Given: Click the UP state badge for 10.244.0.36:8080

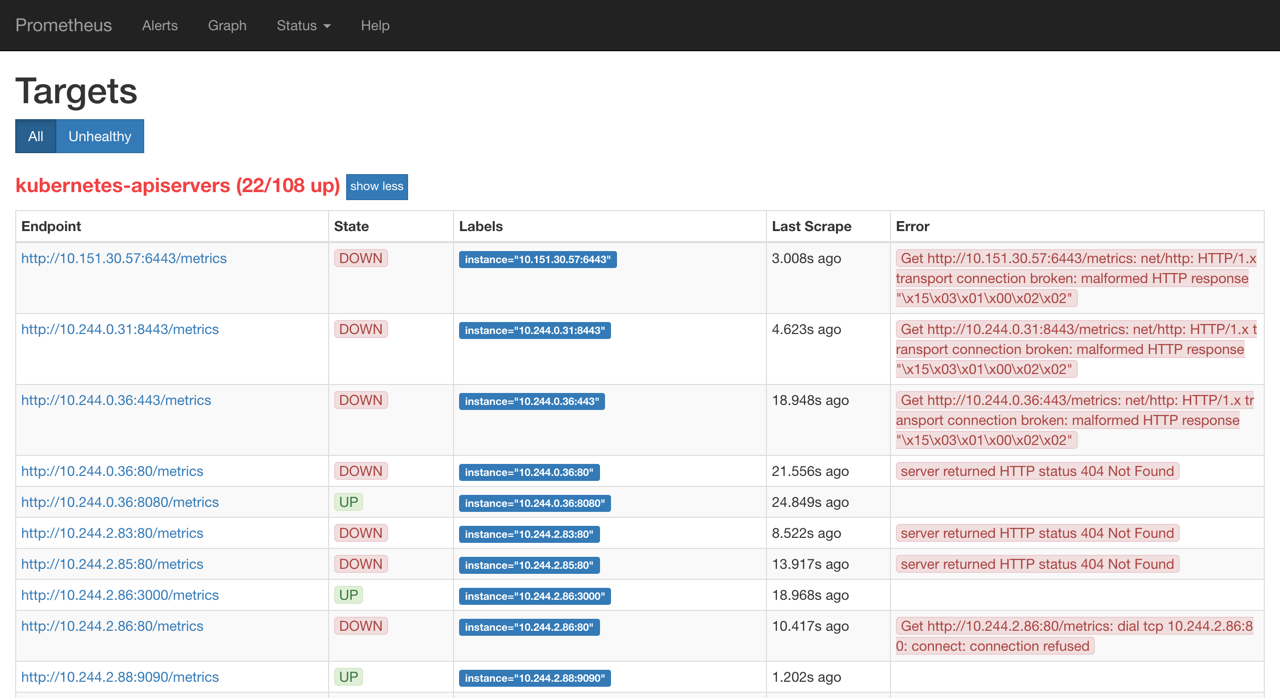Looking at the screenshot, I should point(348,502).
